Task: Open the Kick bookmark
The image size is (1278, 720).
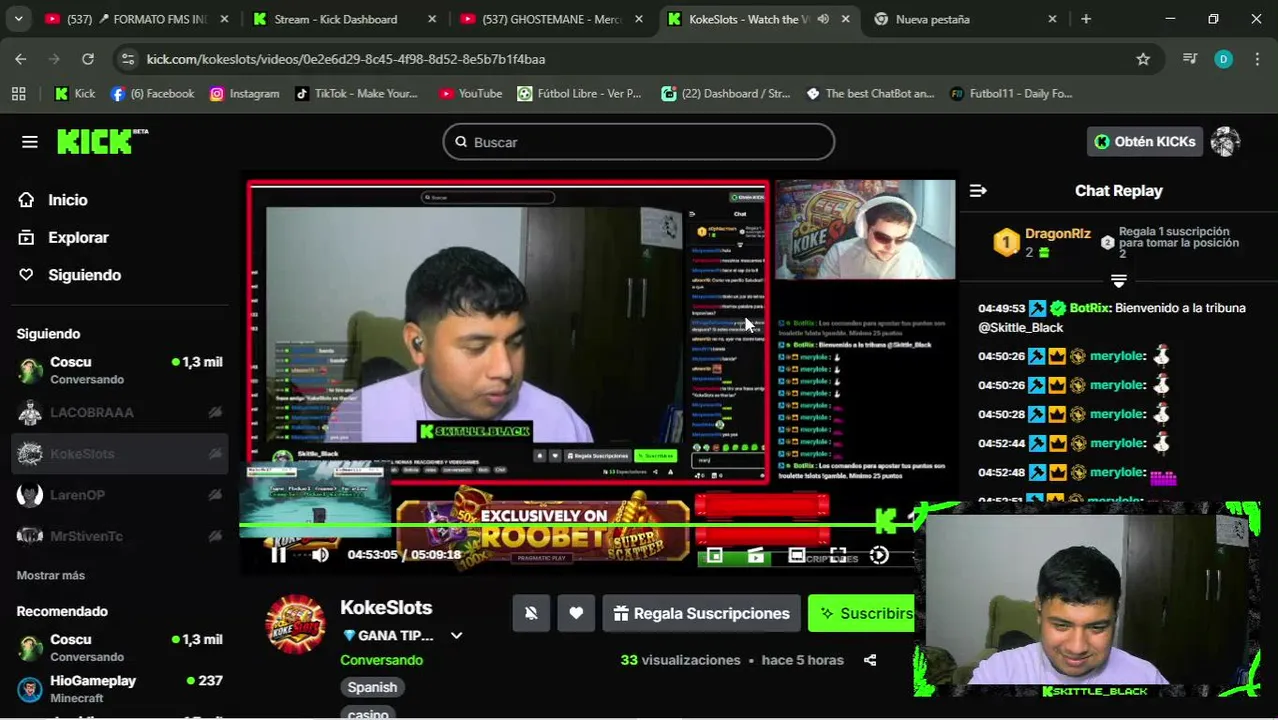Action: [75, 93]
